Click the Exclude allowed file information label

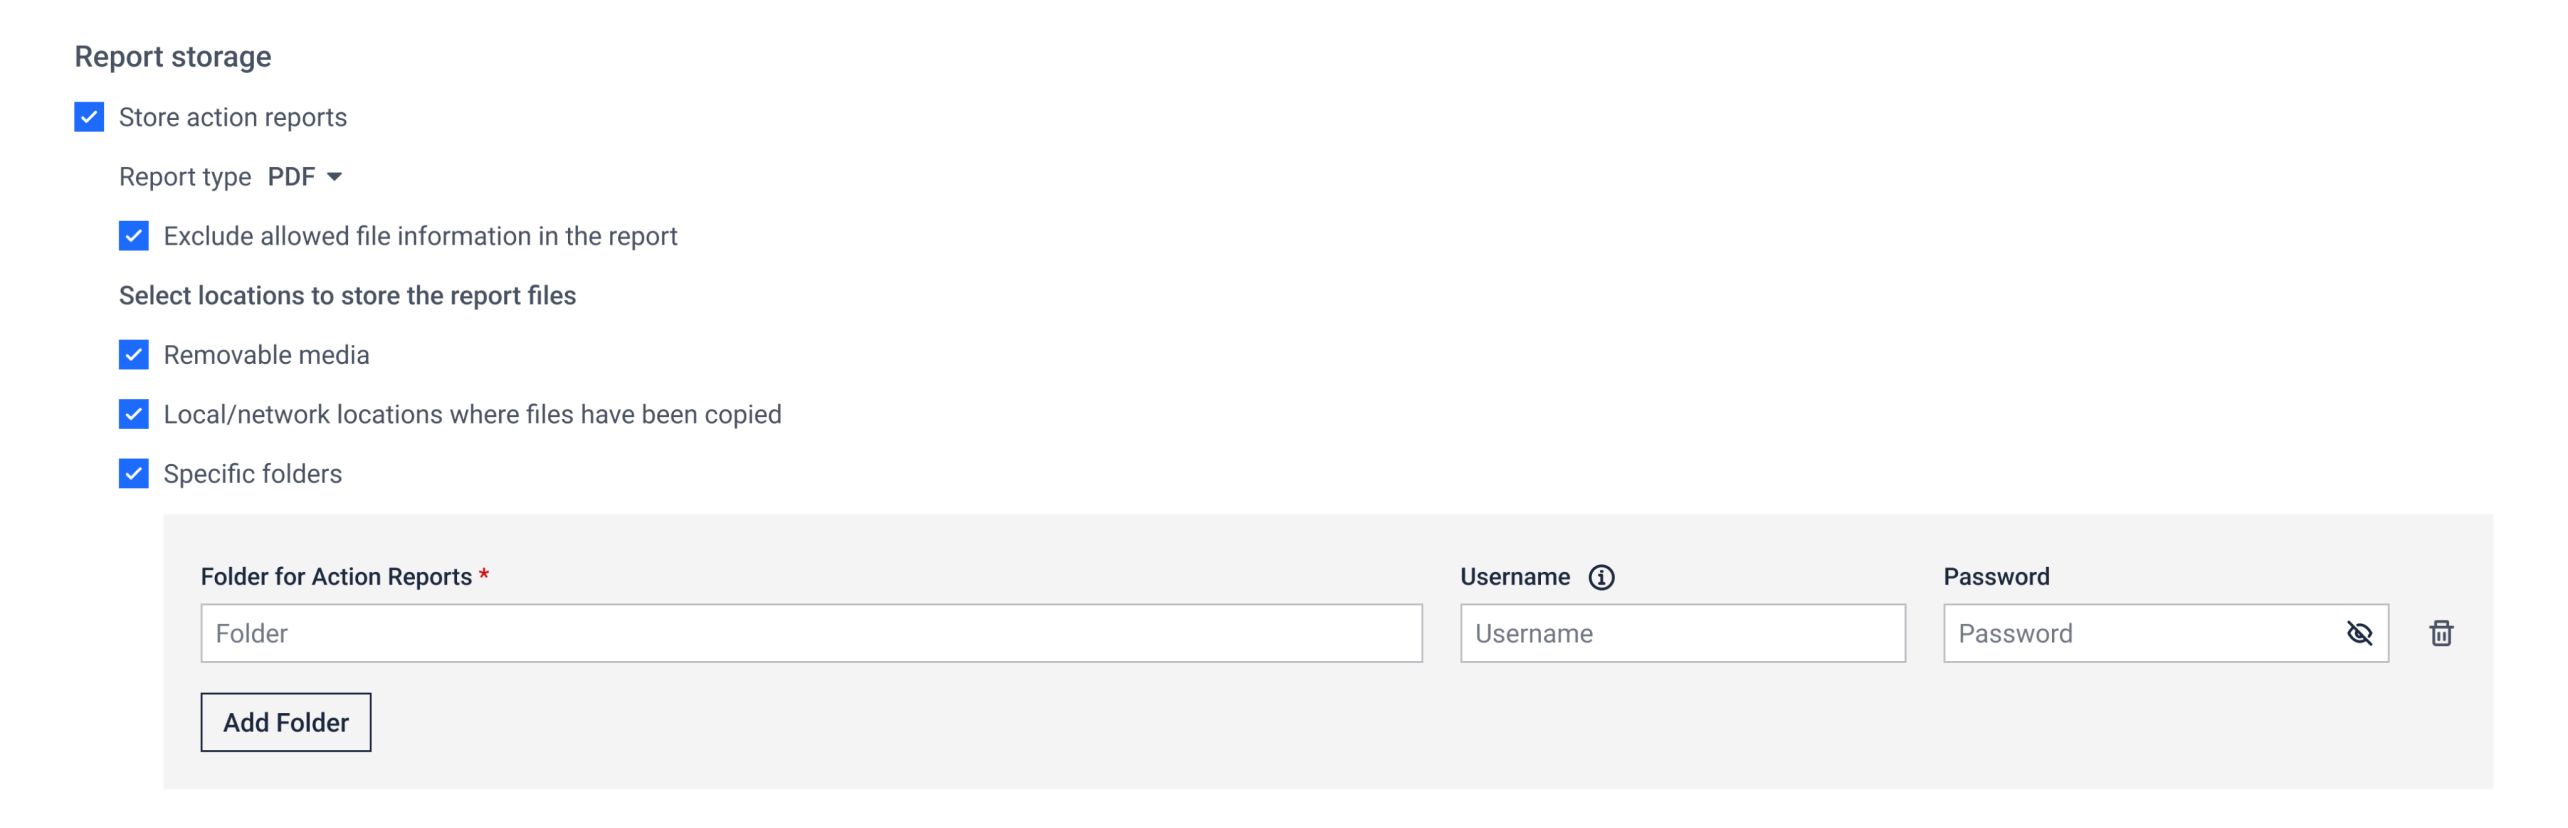(x=420, y=236)
